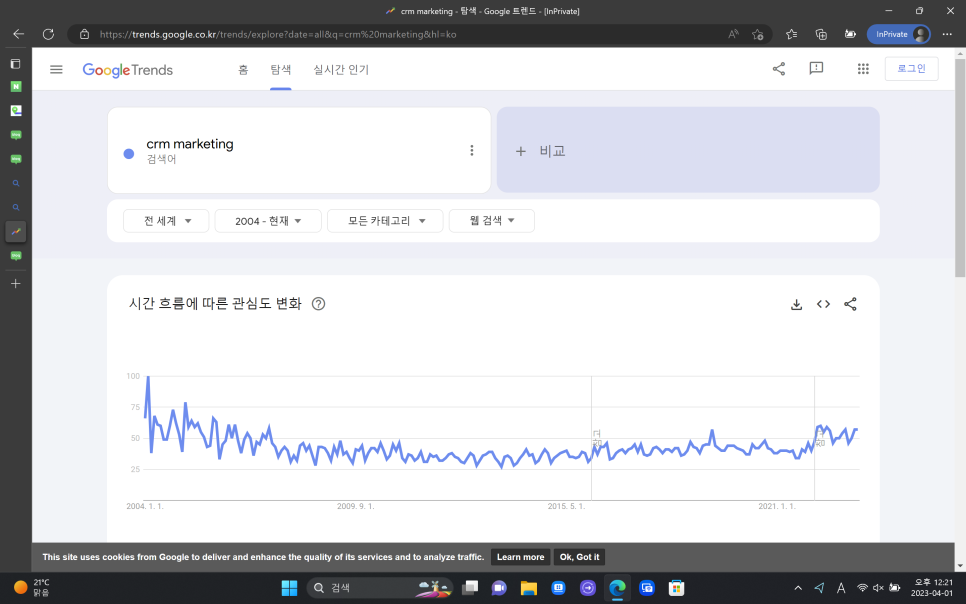
Task: Download the interest over time CSV
Action: [797, 304]
